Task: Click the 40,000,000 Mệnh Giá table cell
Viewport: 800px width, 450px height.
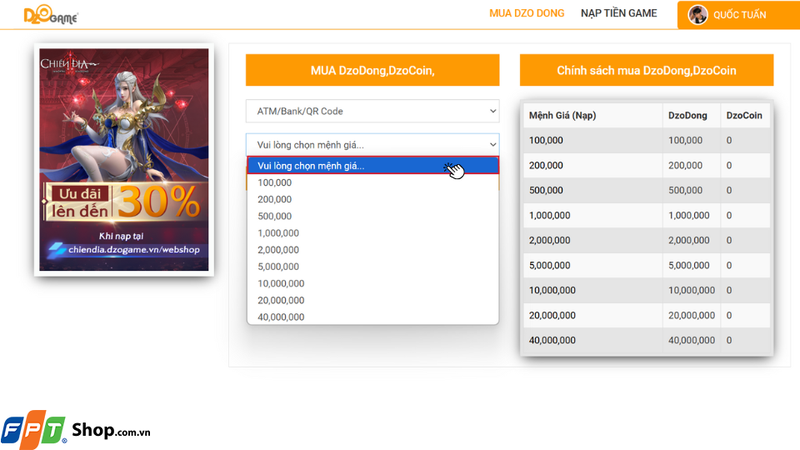Action: coord(593,340)
